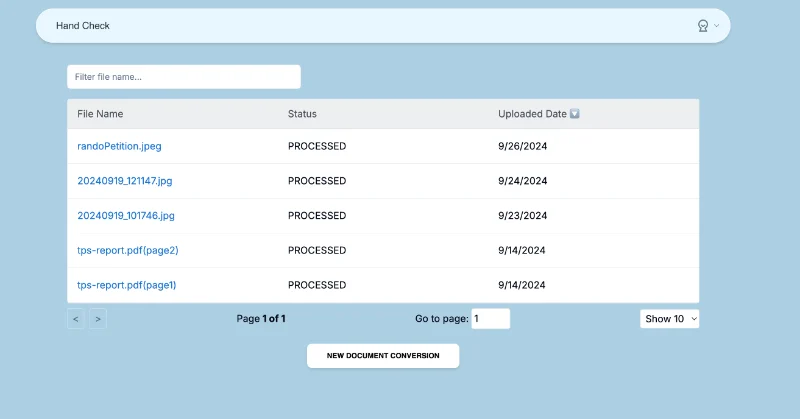Click the Status column header
The image size is (800, 419).
tap(302, 114)
